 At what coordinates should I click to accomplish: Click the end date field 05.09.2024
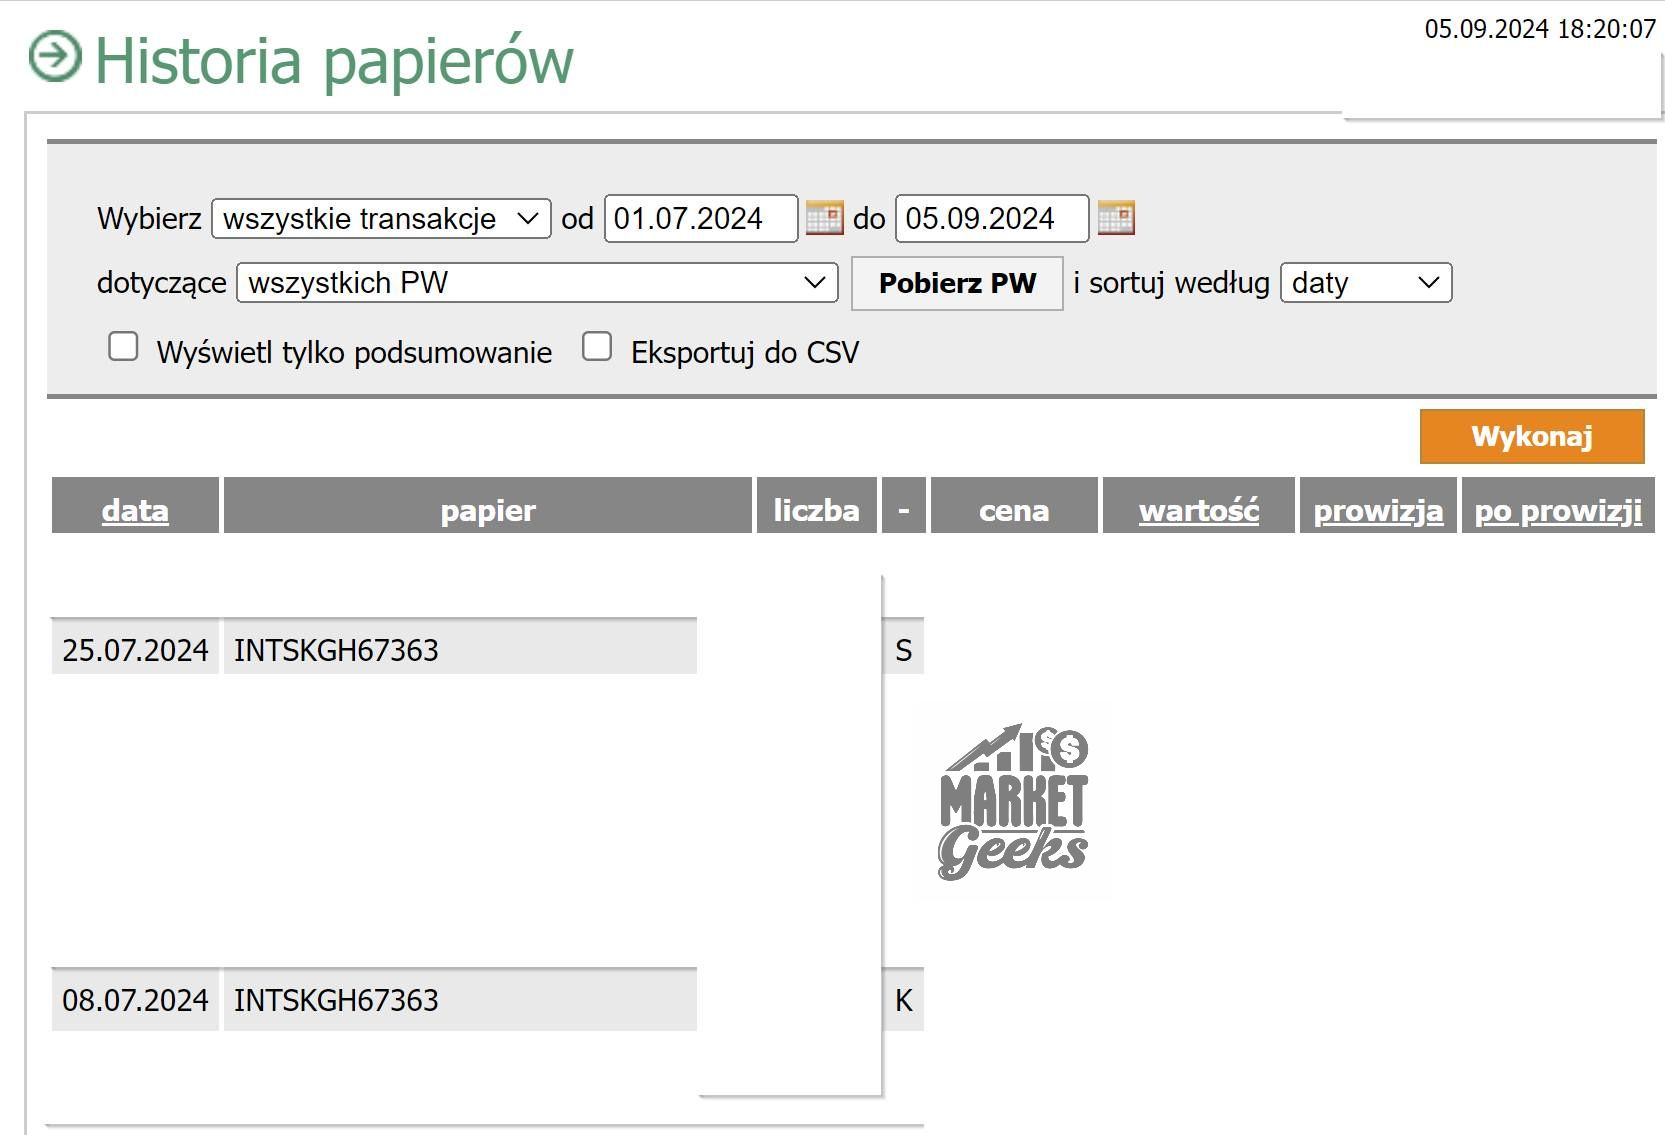[x=991, y=219]
